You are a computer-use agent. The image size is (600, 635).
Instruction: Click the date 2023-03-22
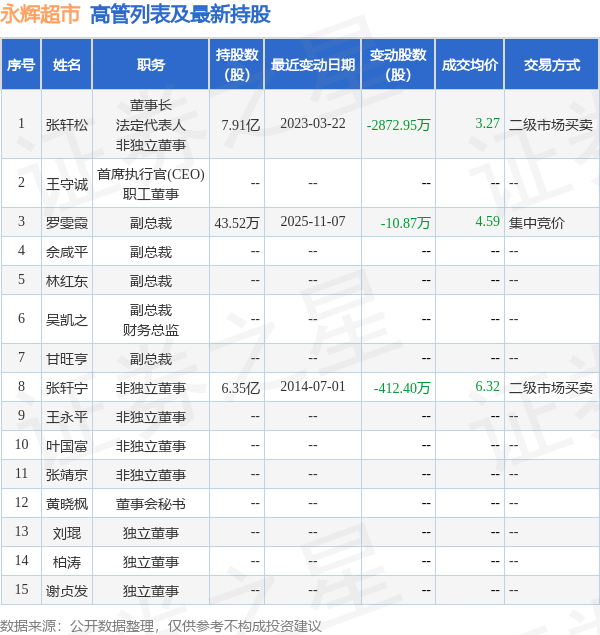(313, 123)
